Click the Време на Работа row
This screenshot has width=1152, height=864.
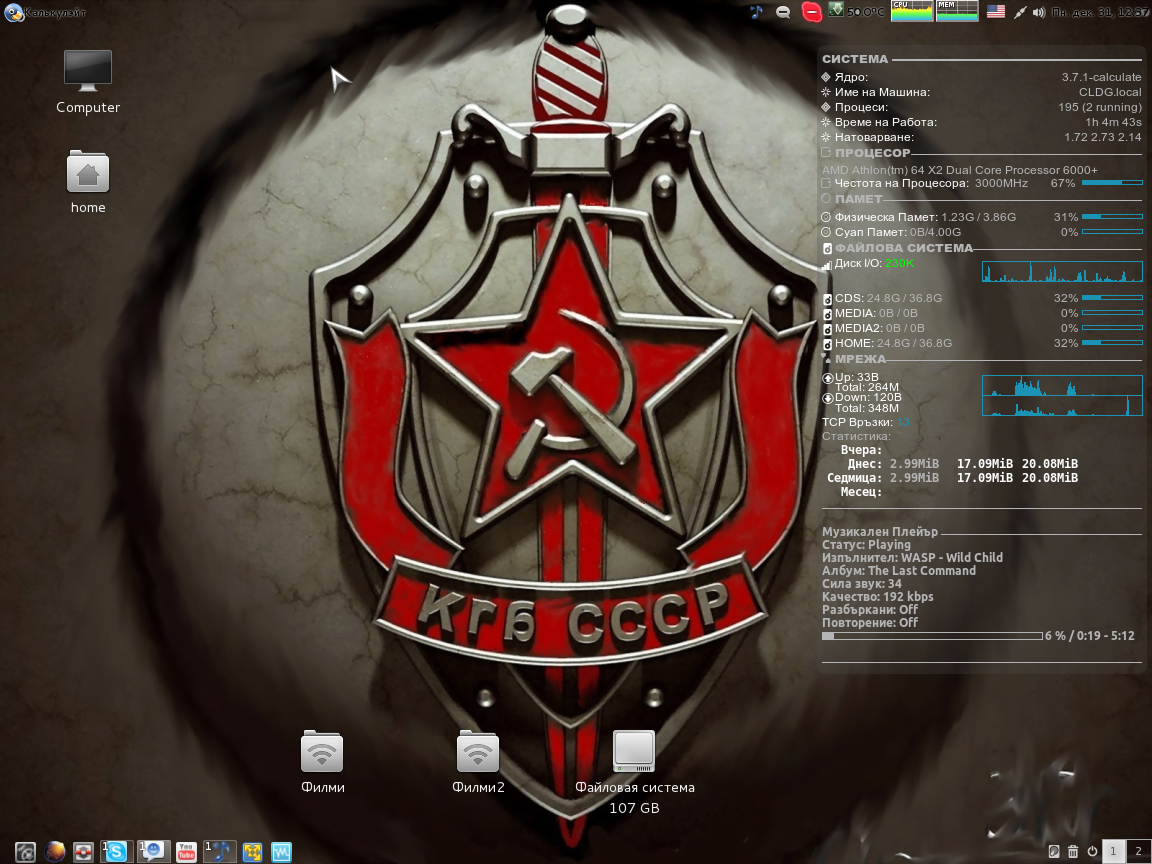click(x=982, y=122)
